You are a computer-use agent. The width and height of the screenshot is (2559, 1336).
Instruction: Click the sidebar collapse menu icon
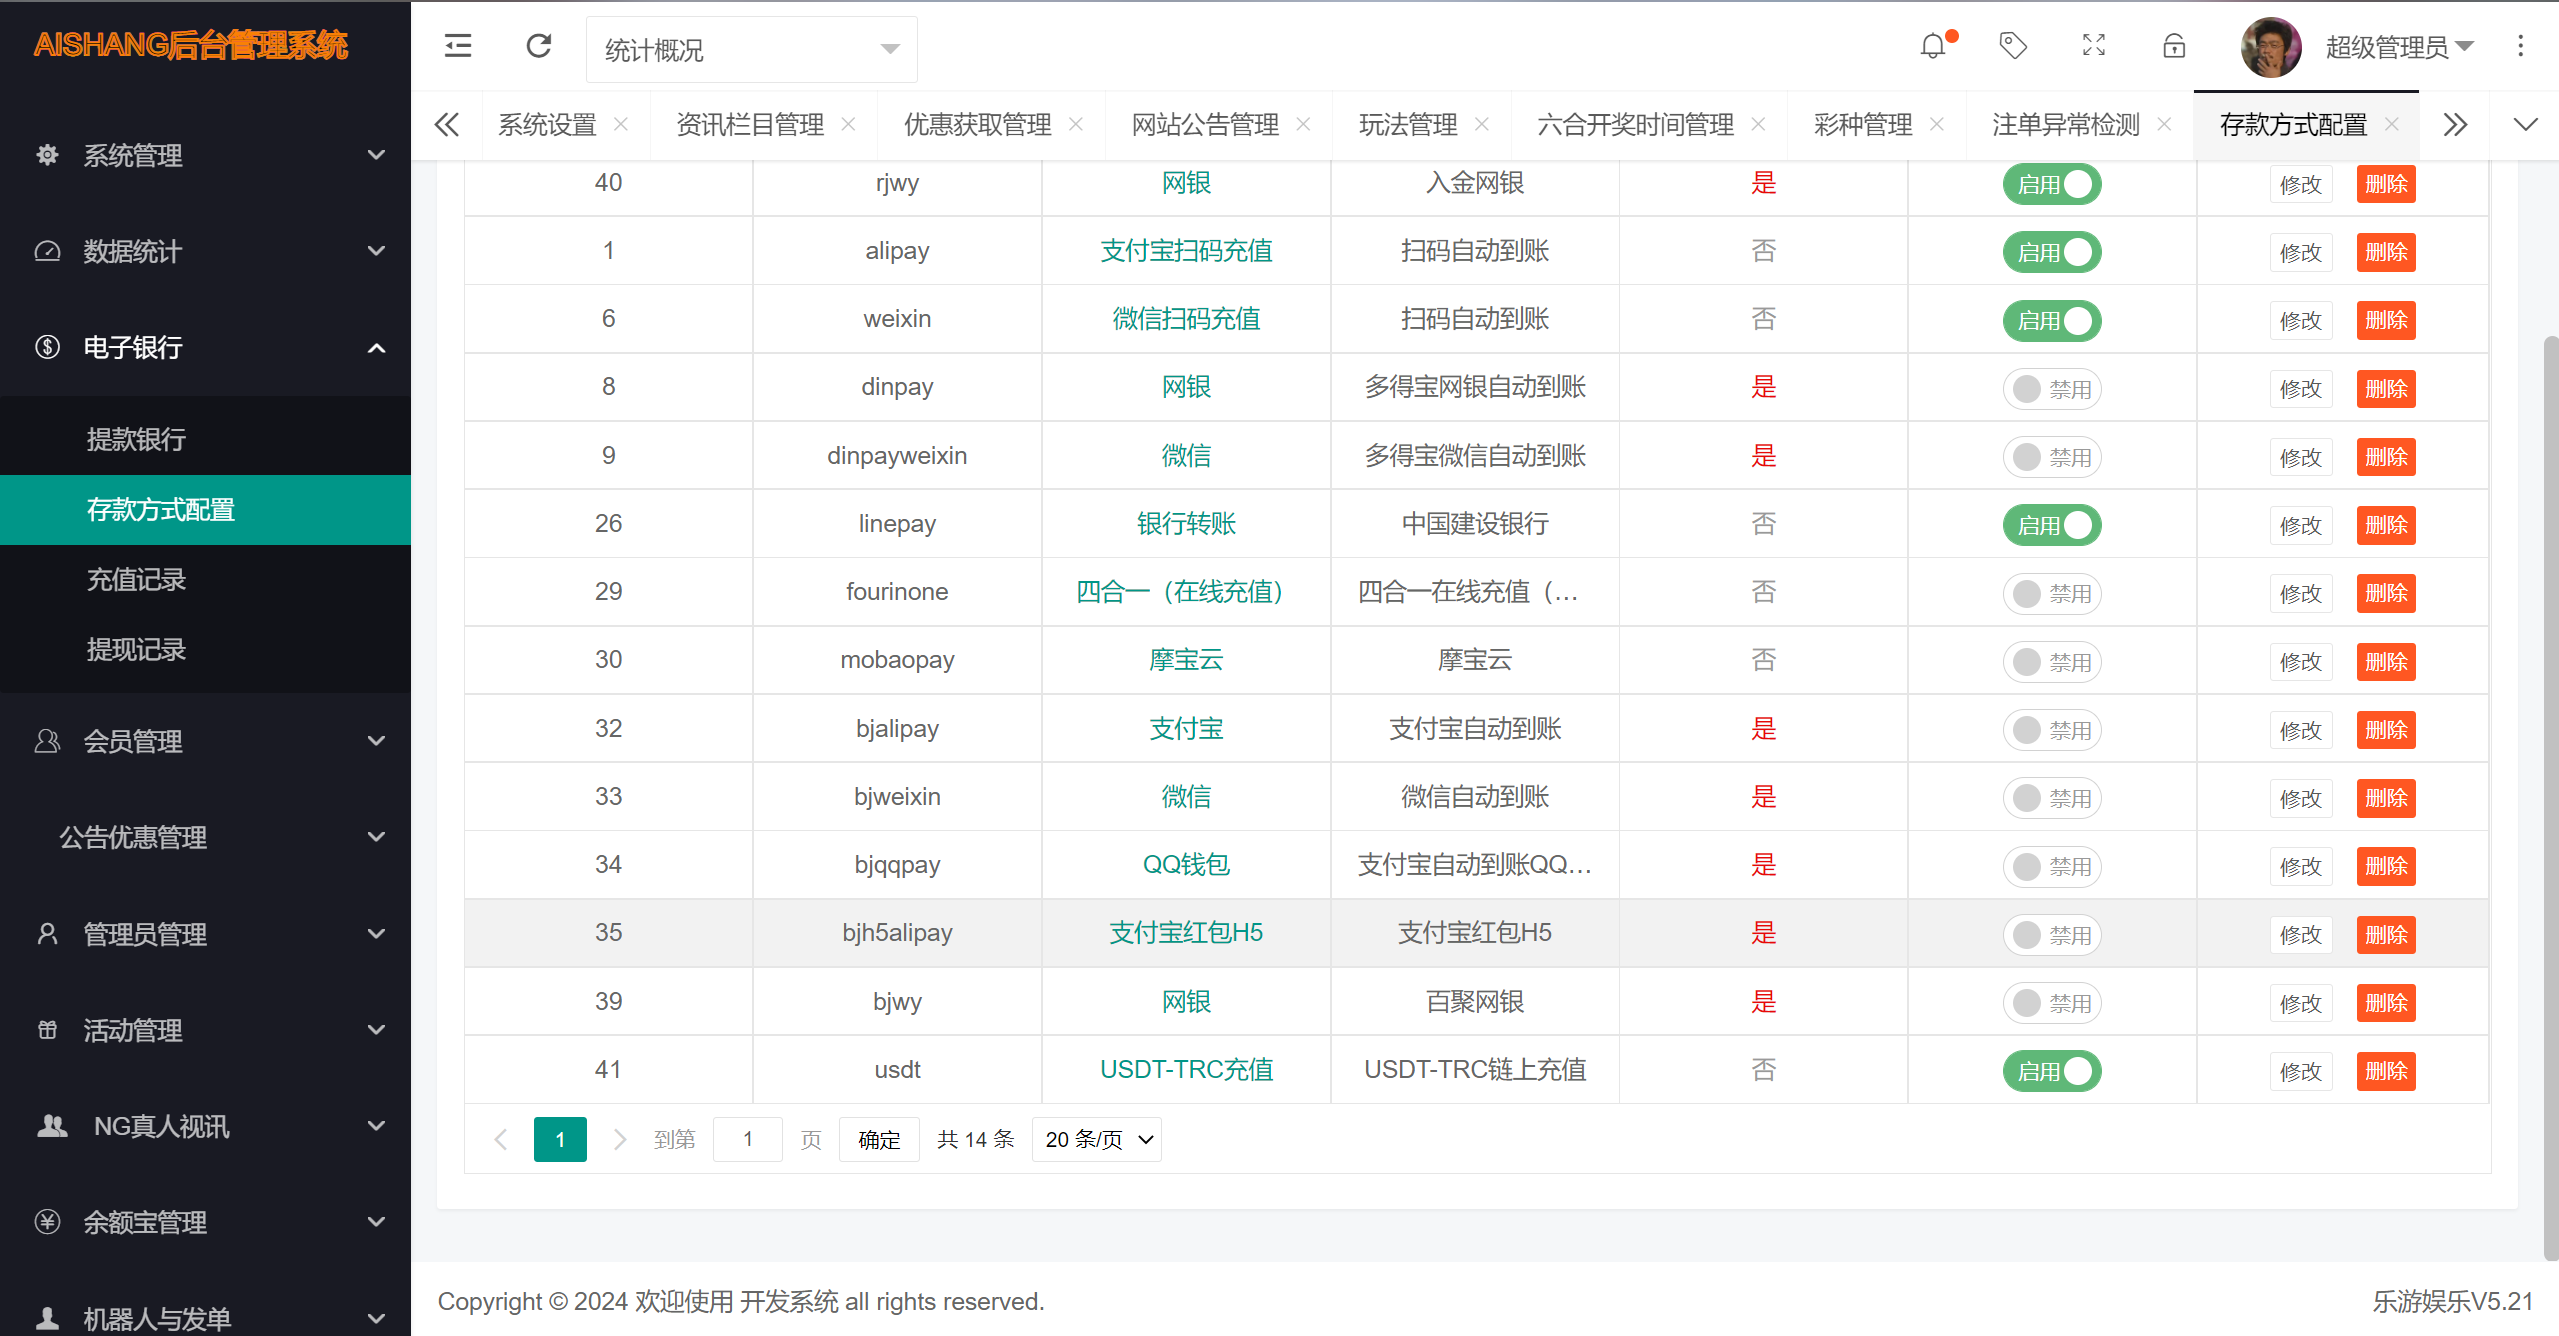coord(458,46)
